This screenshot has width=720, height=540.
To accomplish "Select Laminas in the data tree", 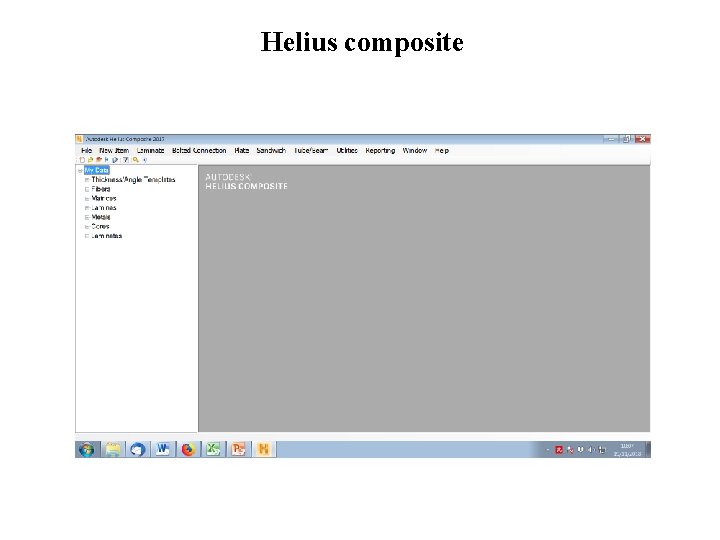I will [104, 208].
